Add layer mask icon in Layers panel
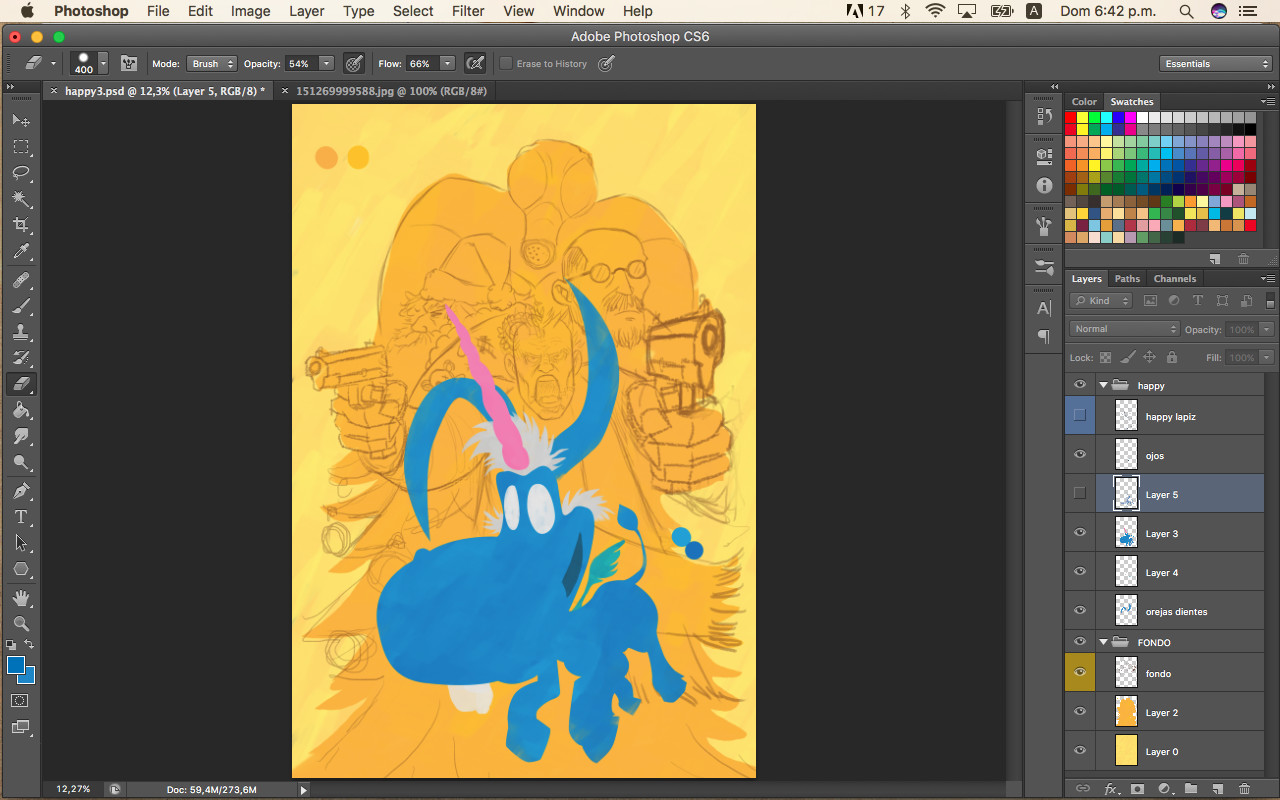 [x=1137, y=789]
